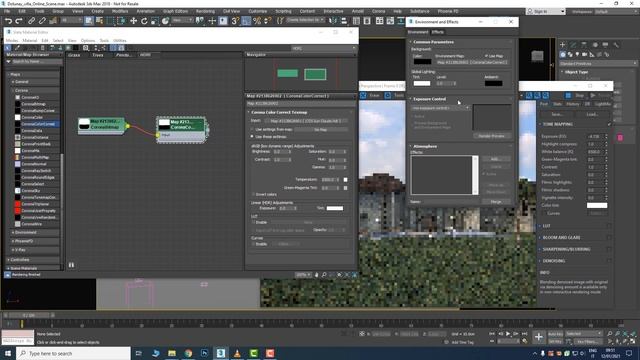Toggle the Green-Magenta Tint checkbox
This screenshot has height=360, width=640.
346,188
